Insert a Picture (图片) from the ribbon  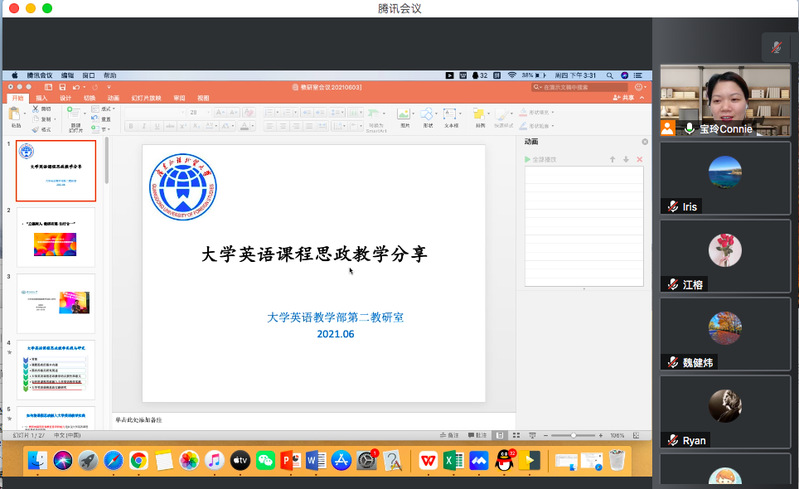click(x=404, y=114)
